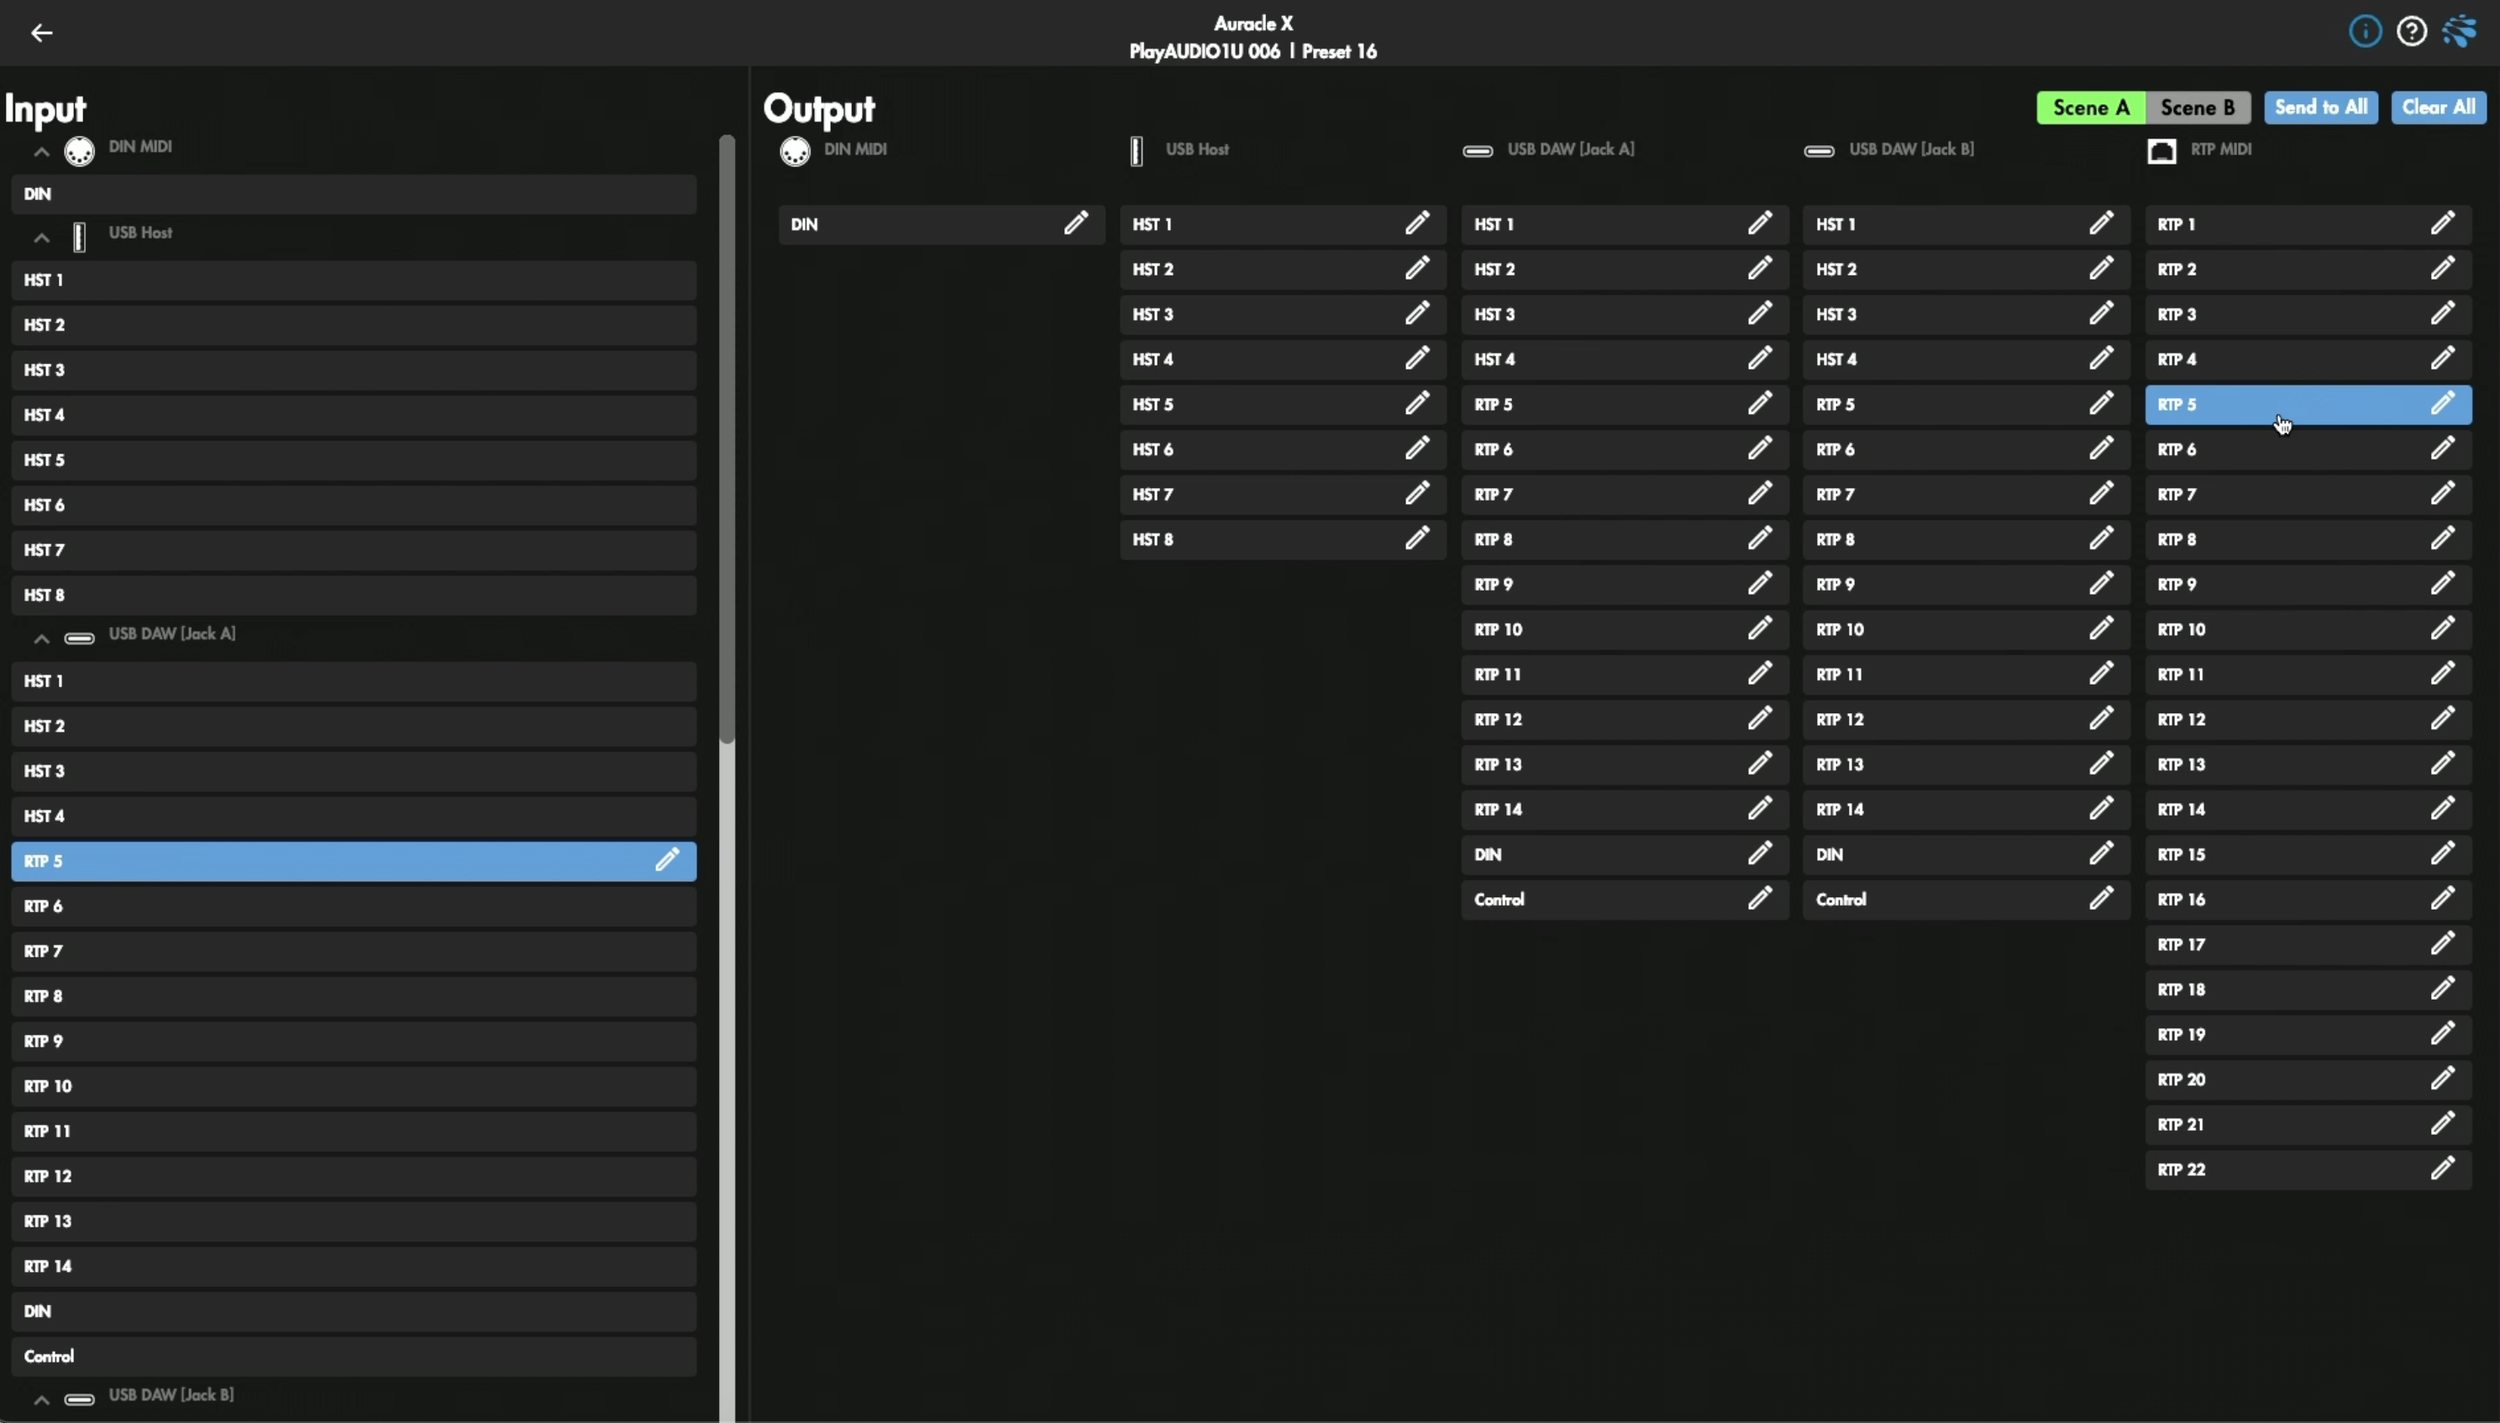The image size is (2500, 1423).
Task: Open the info icon at top right
Action: click(2364, 32)
